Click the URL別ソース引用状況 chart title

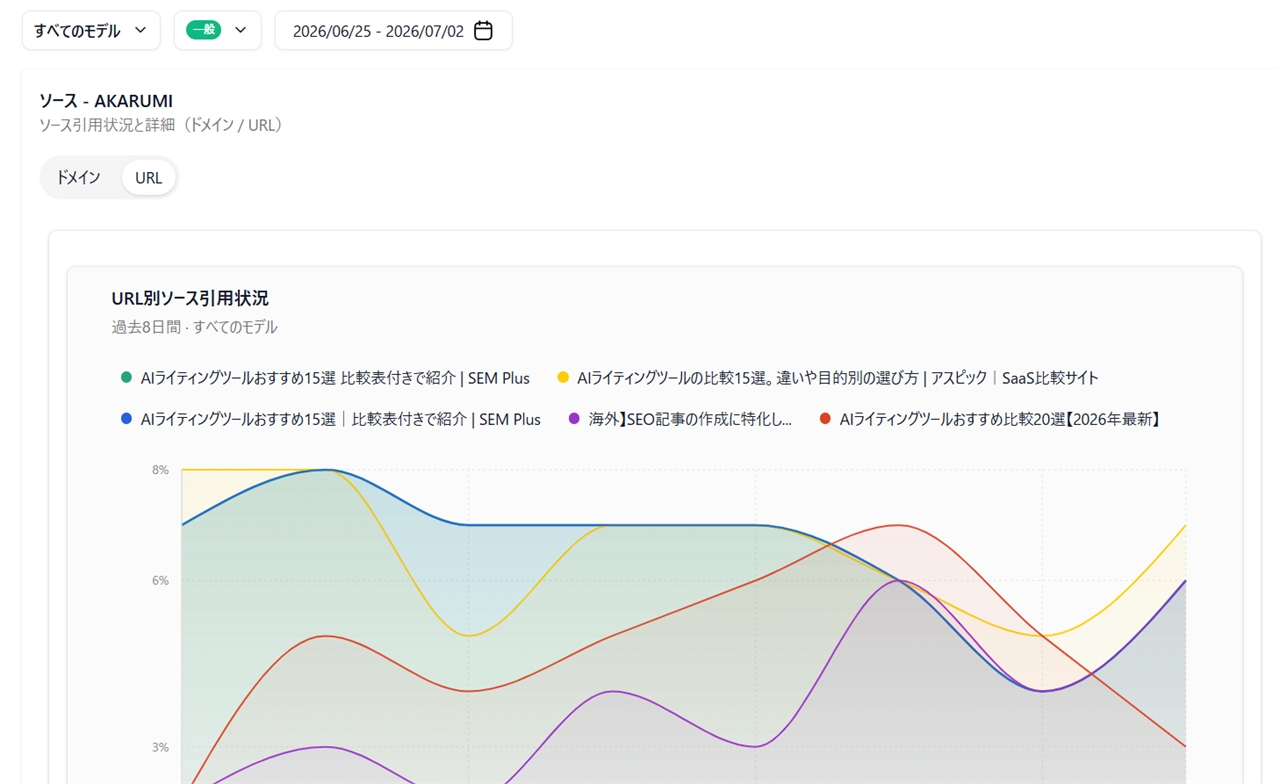pos(190,298)
